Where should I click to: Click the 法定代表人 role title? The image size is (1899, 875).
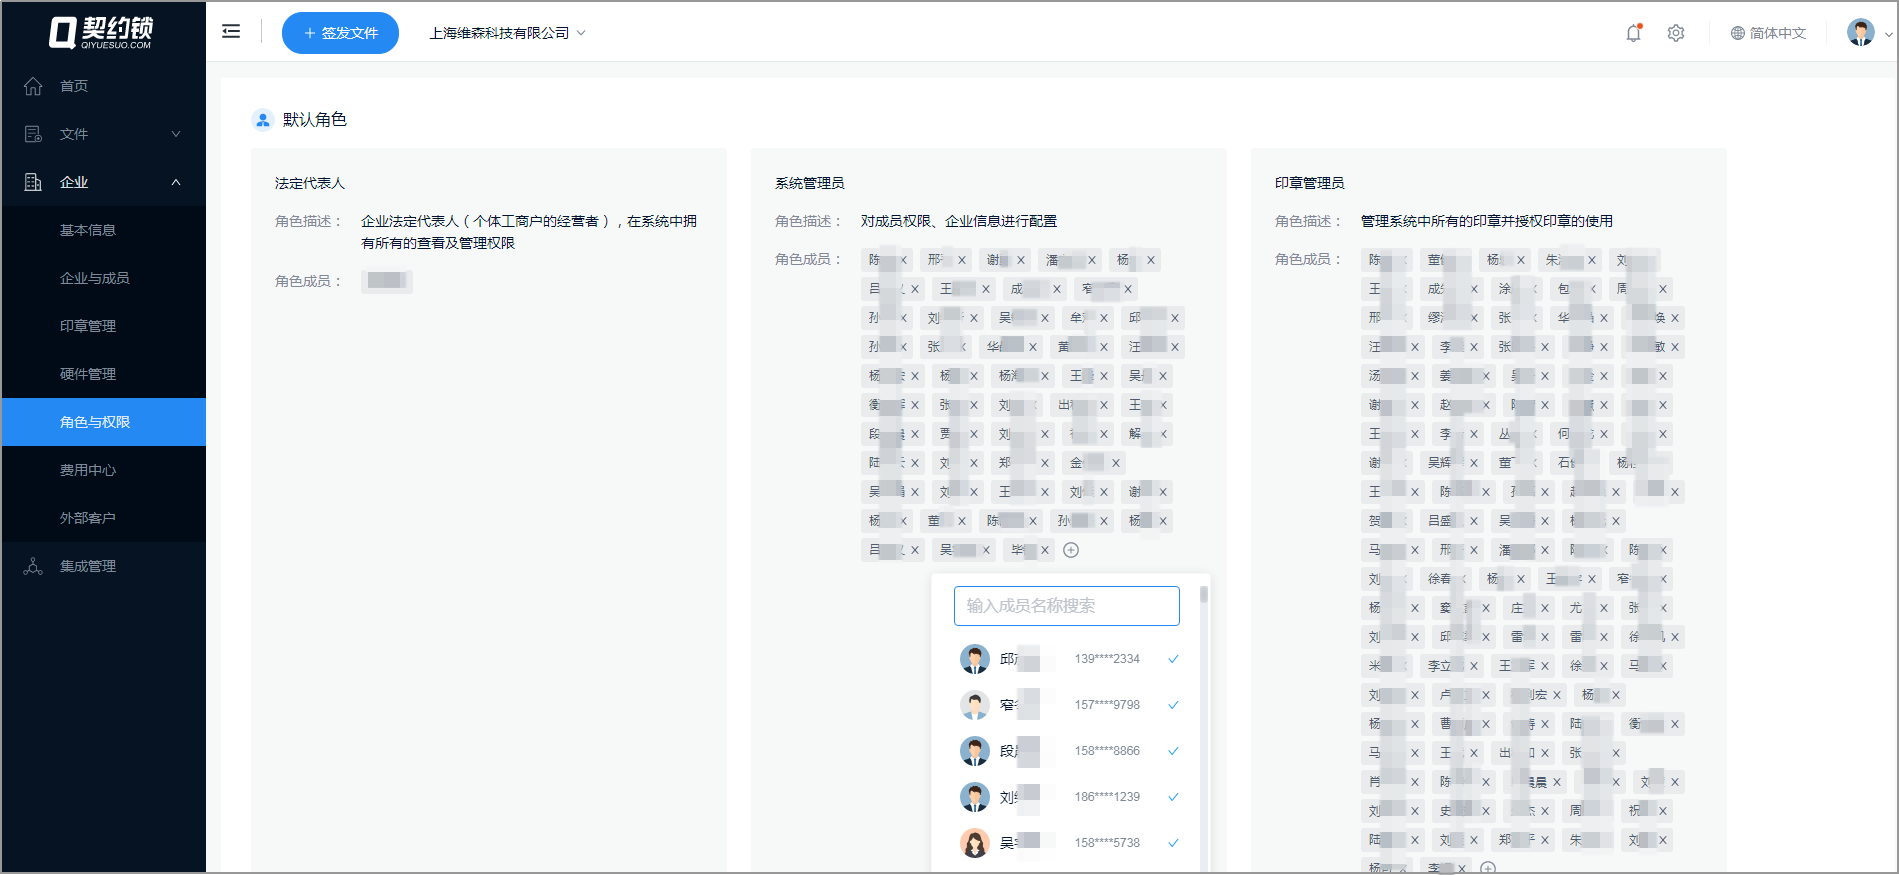click(310, 183)
